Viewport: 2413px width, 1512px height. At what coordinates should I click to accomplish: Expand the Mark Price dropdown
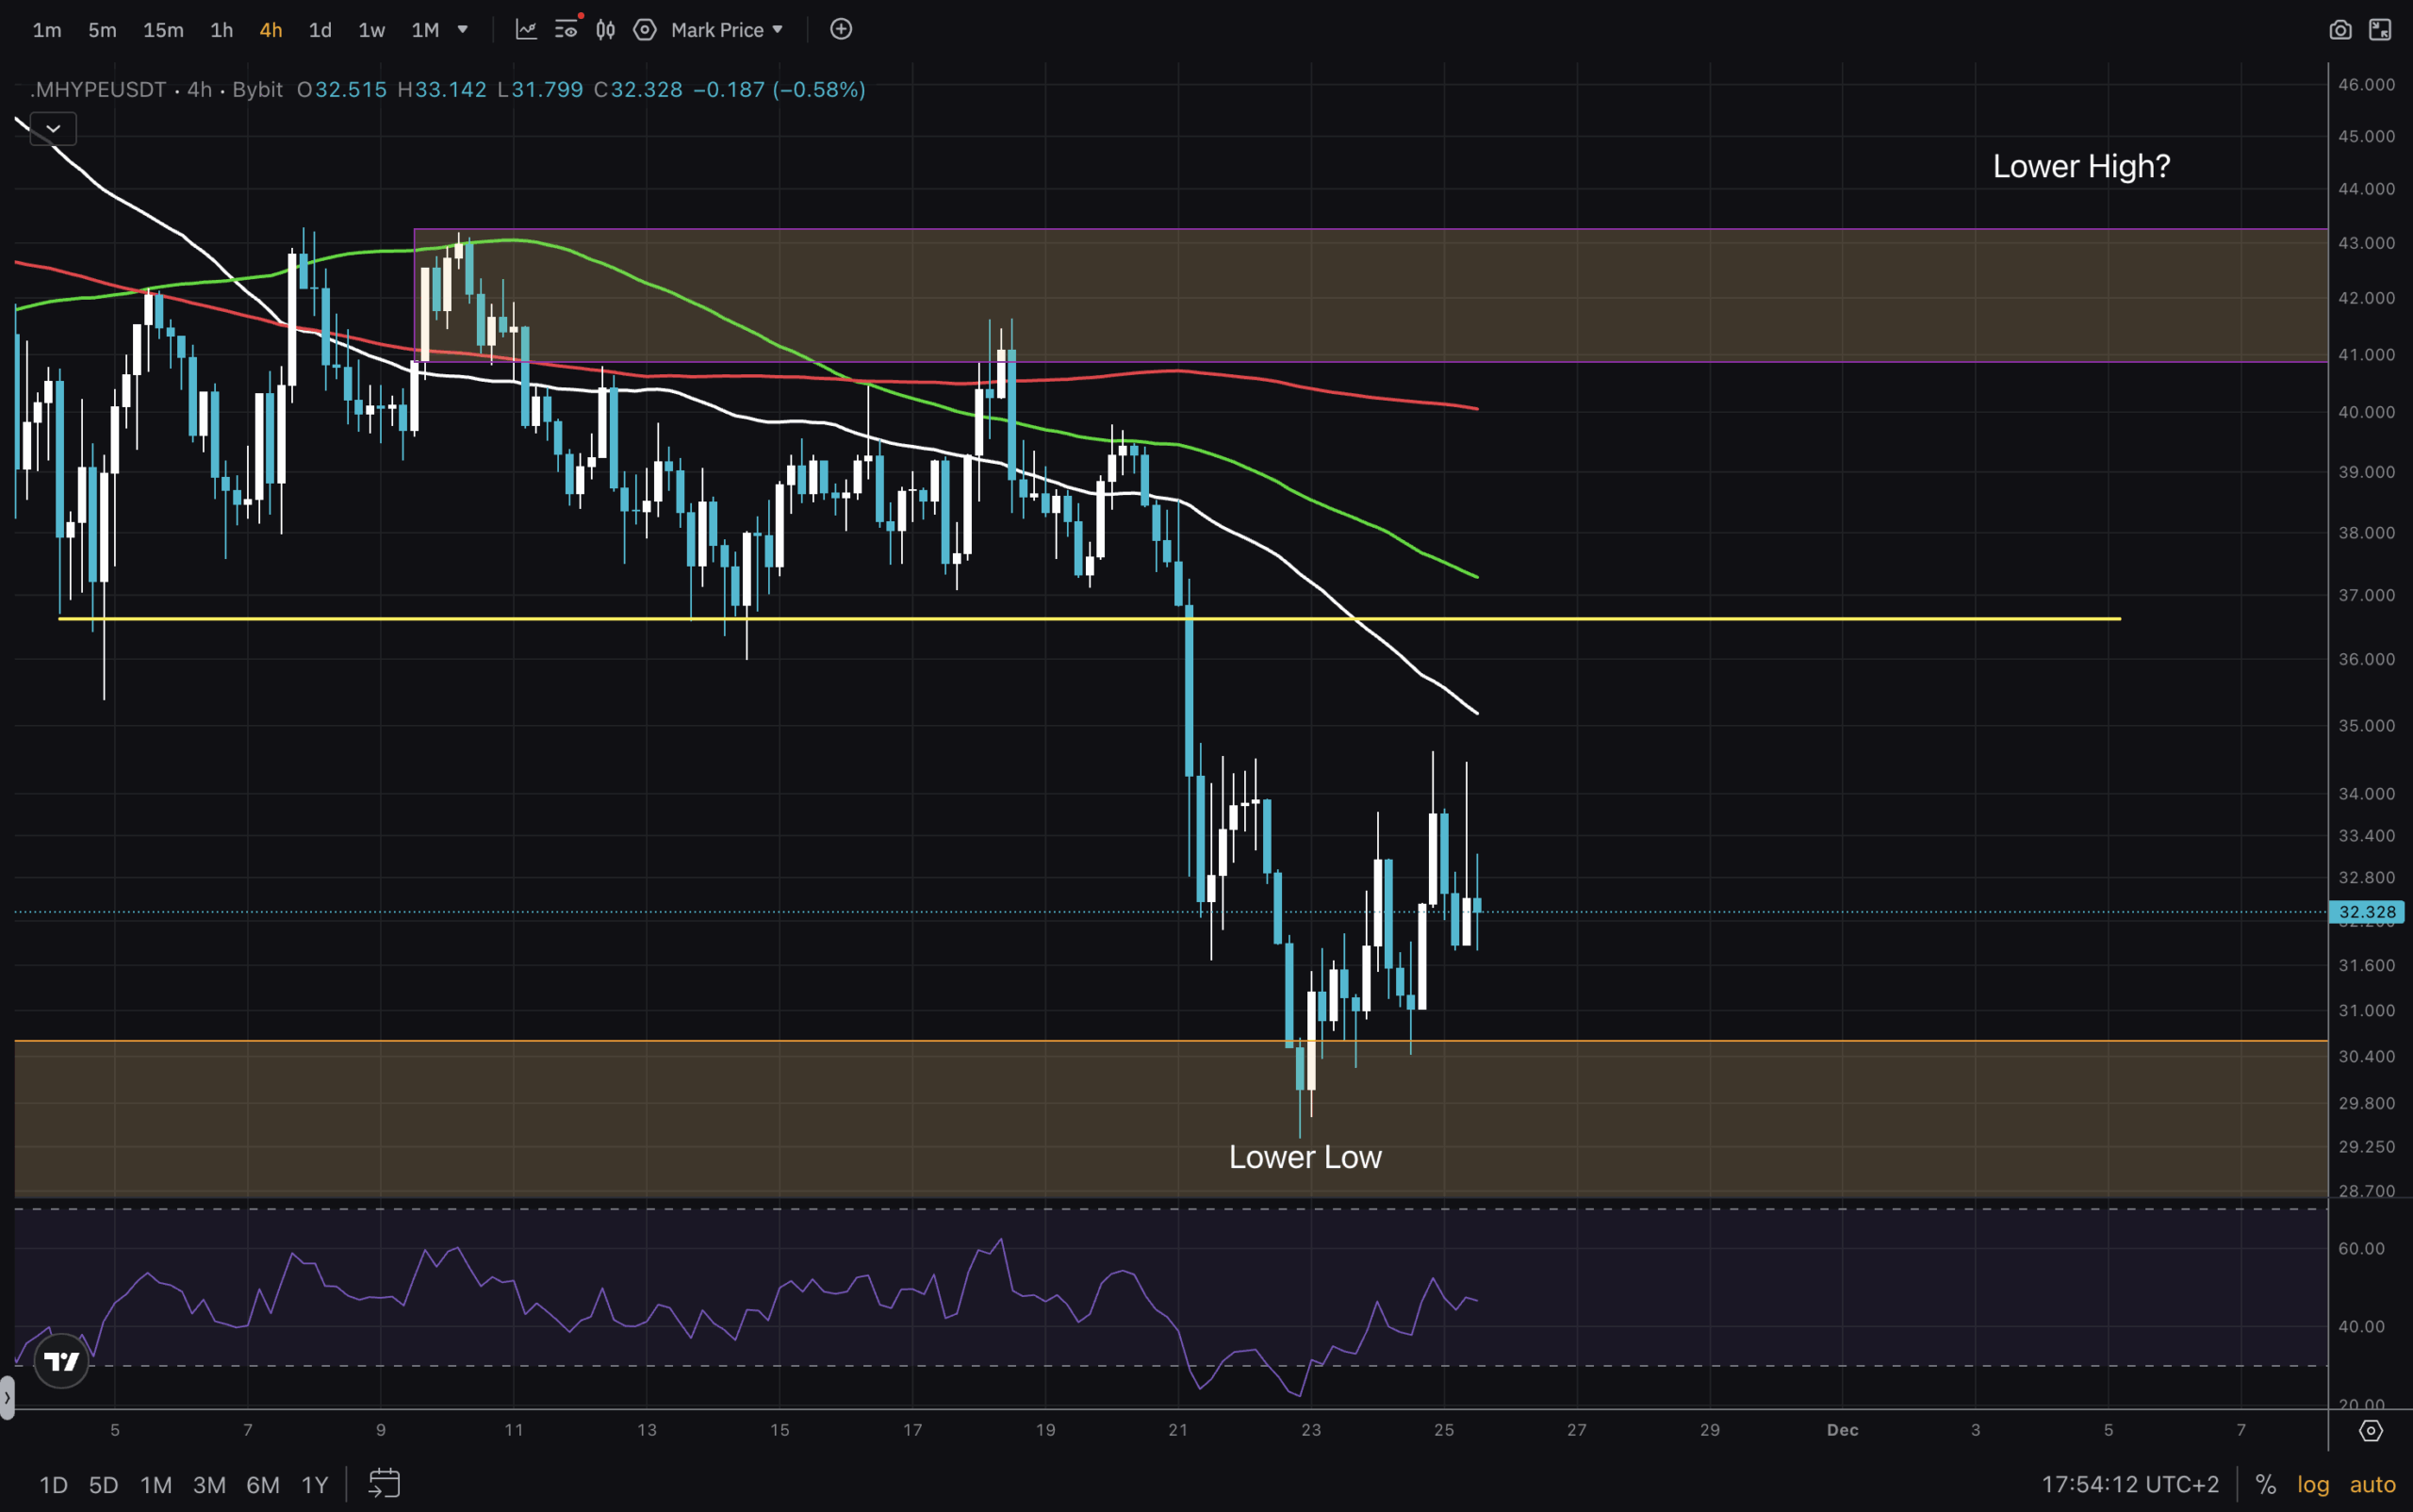[727, 30]
